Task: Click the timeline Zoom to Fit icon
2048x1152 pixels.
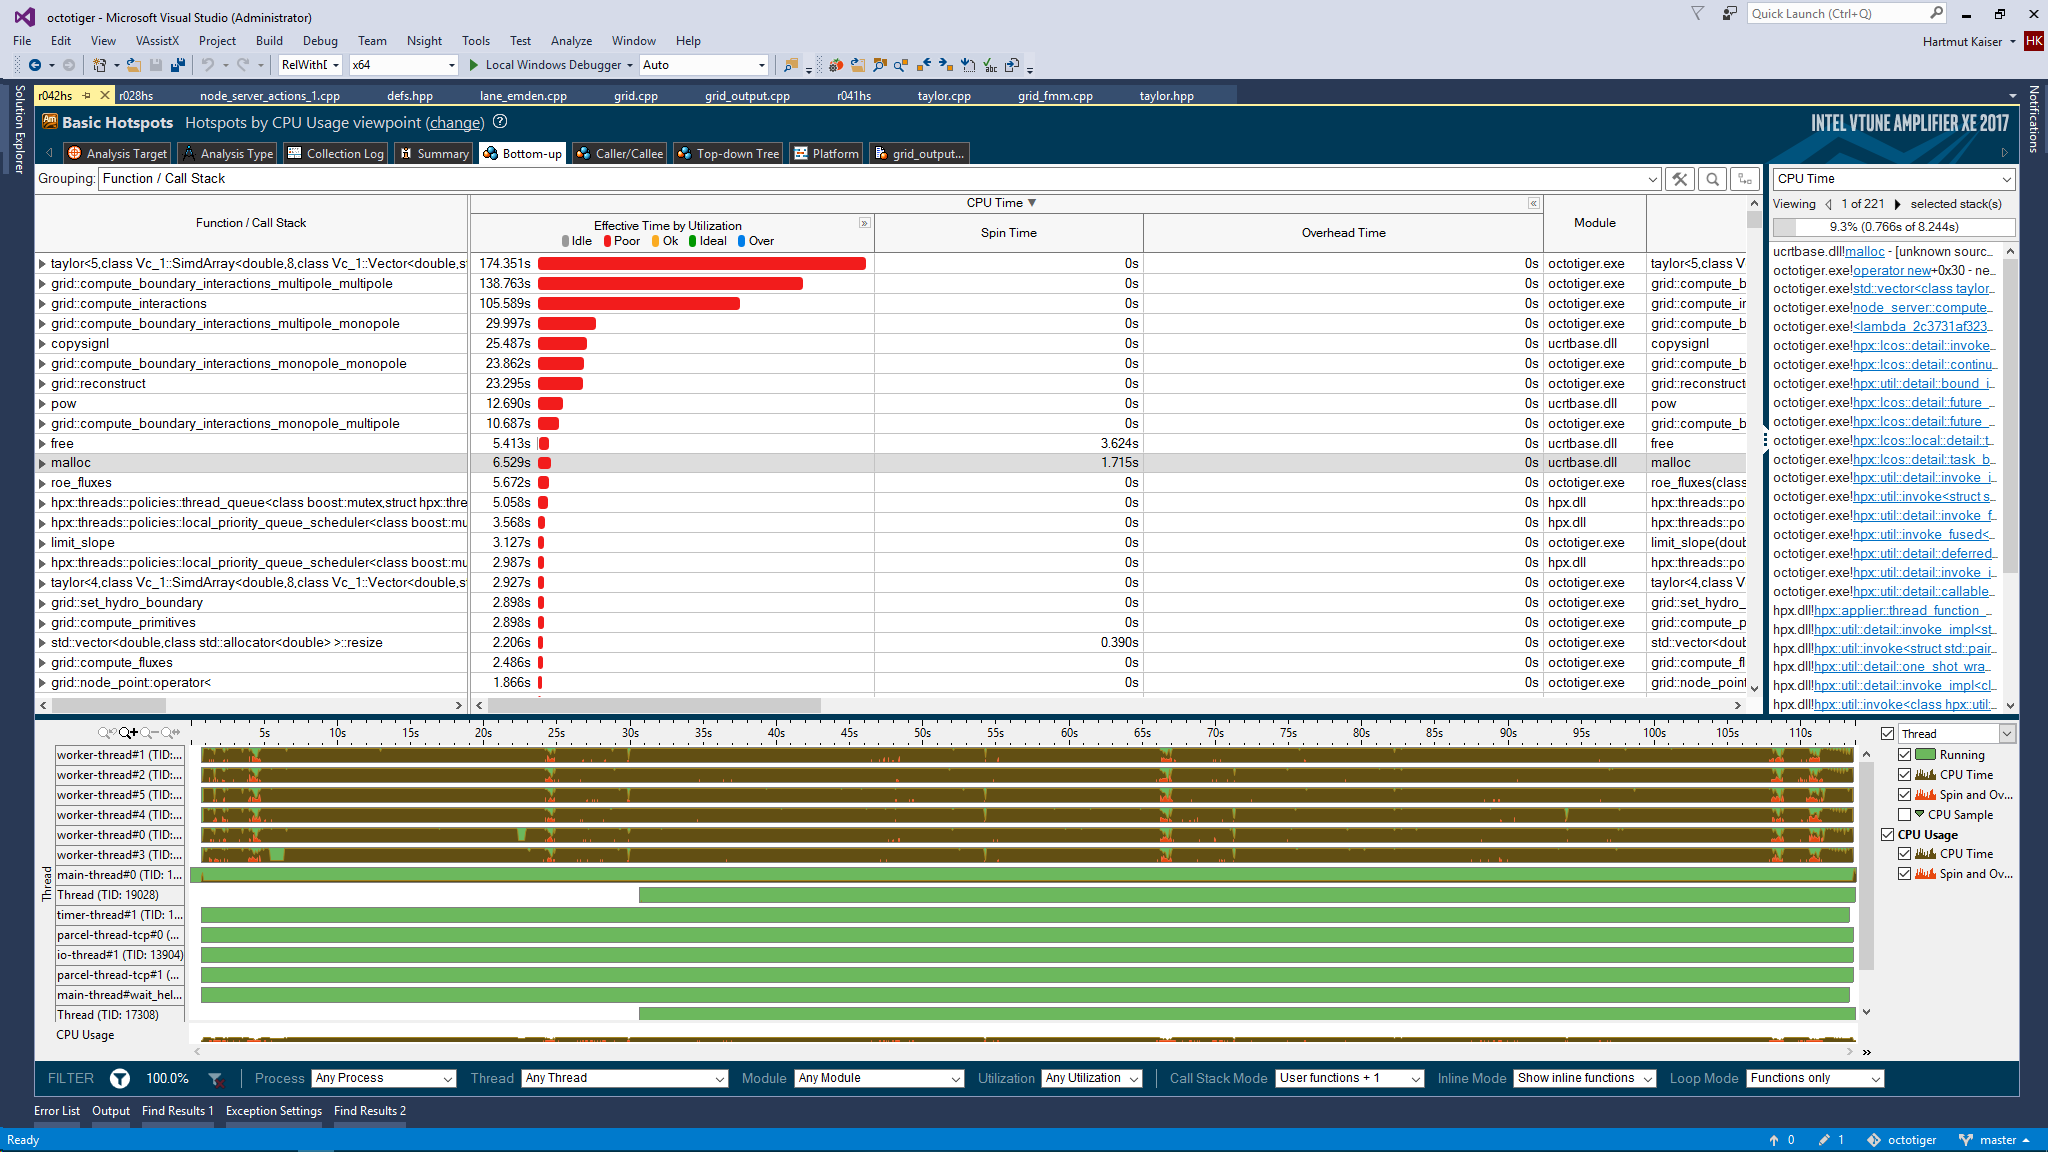Action: 170,733
